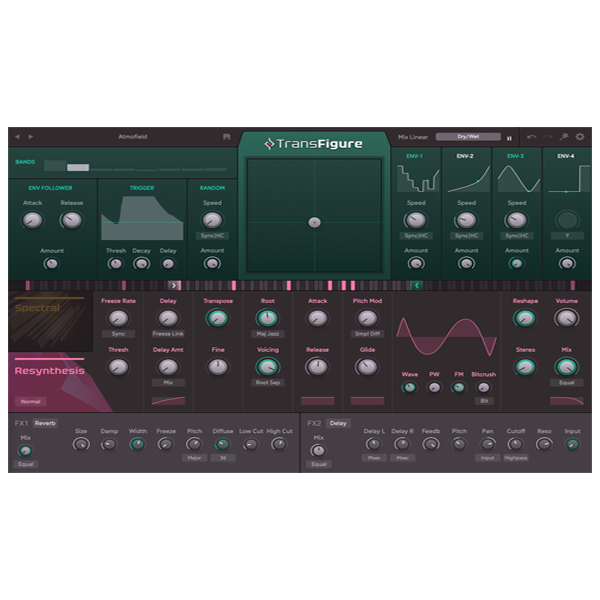
Task: Open the Maj Jazz root scale dropdown
Action: click(x=267, y=334)
